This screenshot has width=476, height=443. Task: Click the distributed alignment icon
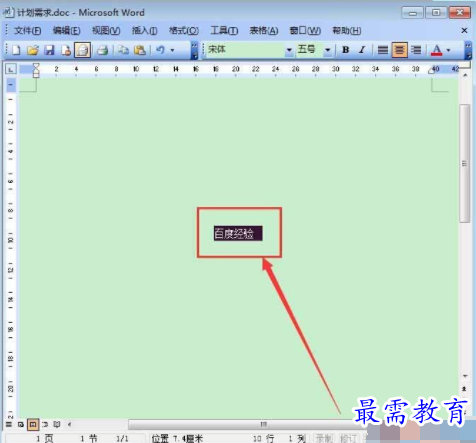[x=416, y=50]
